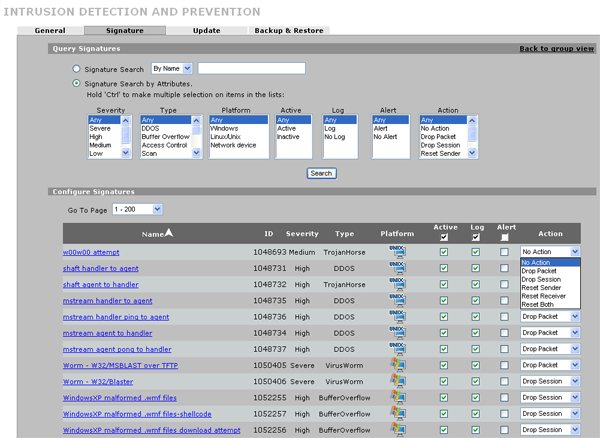Follow the Back to group view link
Screen dimensions: 600x438
557,48
